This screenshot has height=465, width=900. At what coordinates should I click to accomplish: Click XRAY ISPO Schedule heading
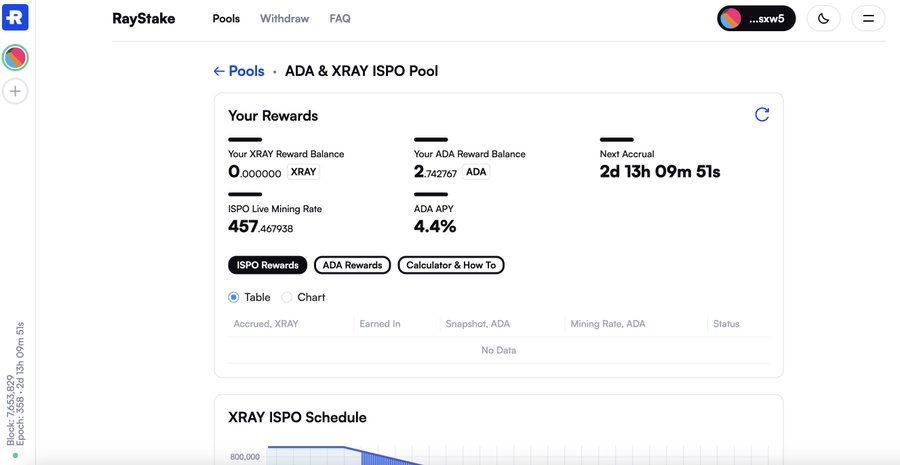point(297,417)
